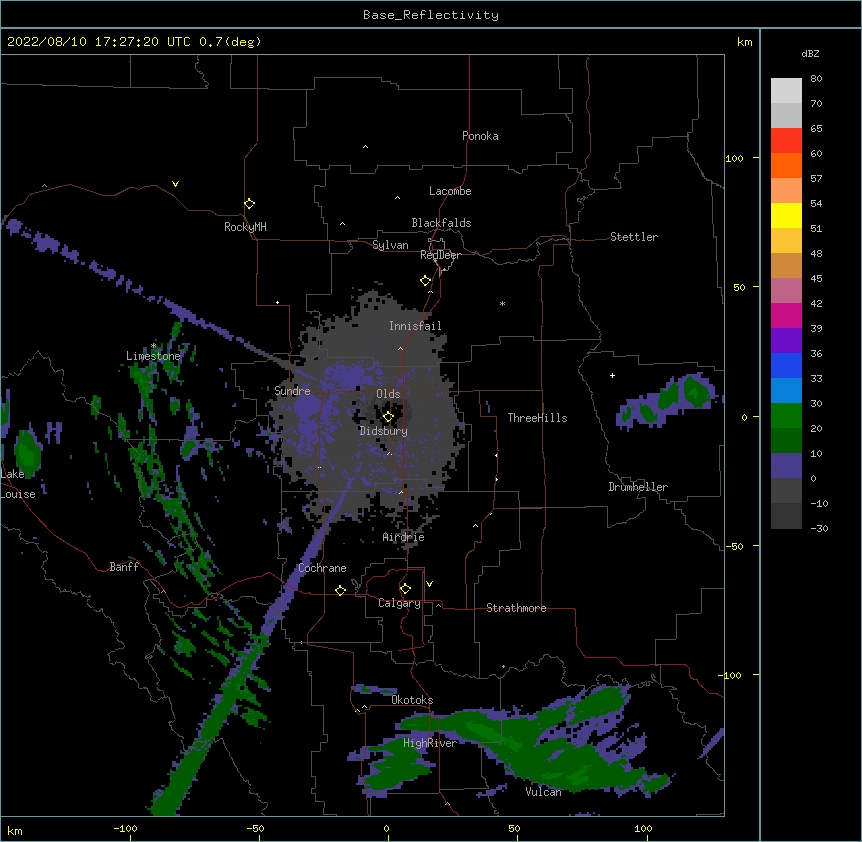Click the white asterisk marker above Limestone
The width and height of the screenshot is (862, 842).
(x=153, y=346)
